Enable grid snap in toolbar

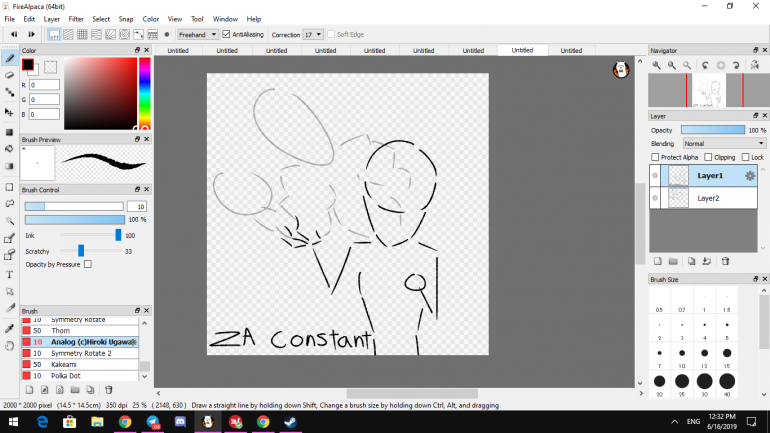(82, 34)
